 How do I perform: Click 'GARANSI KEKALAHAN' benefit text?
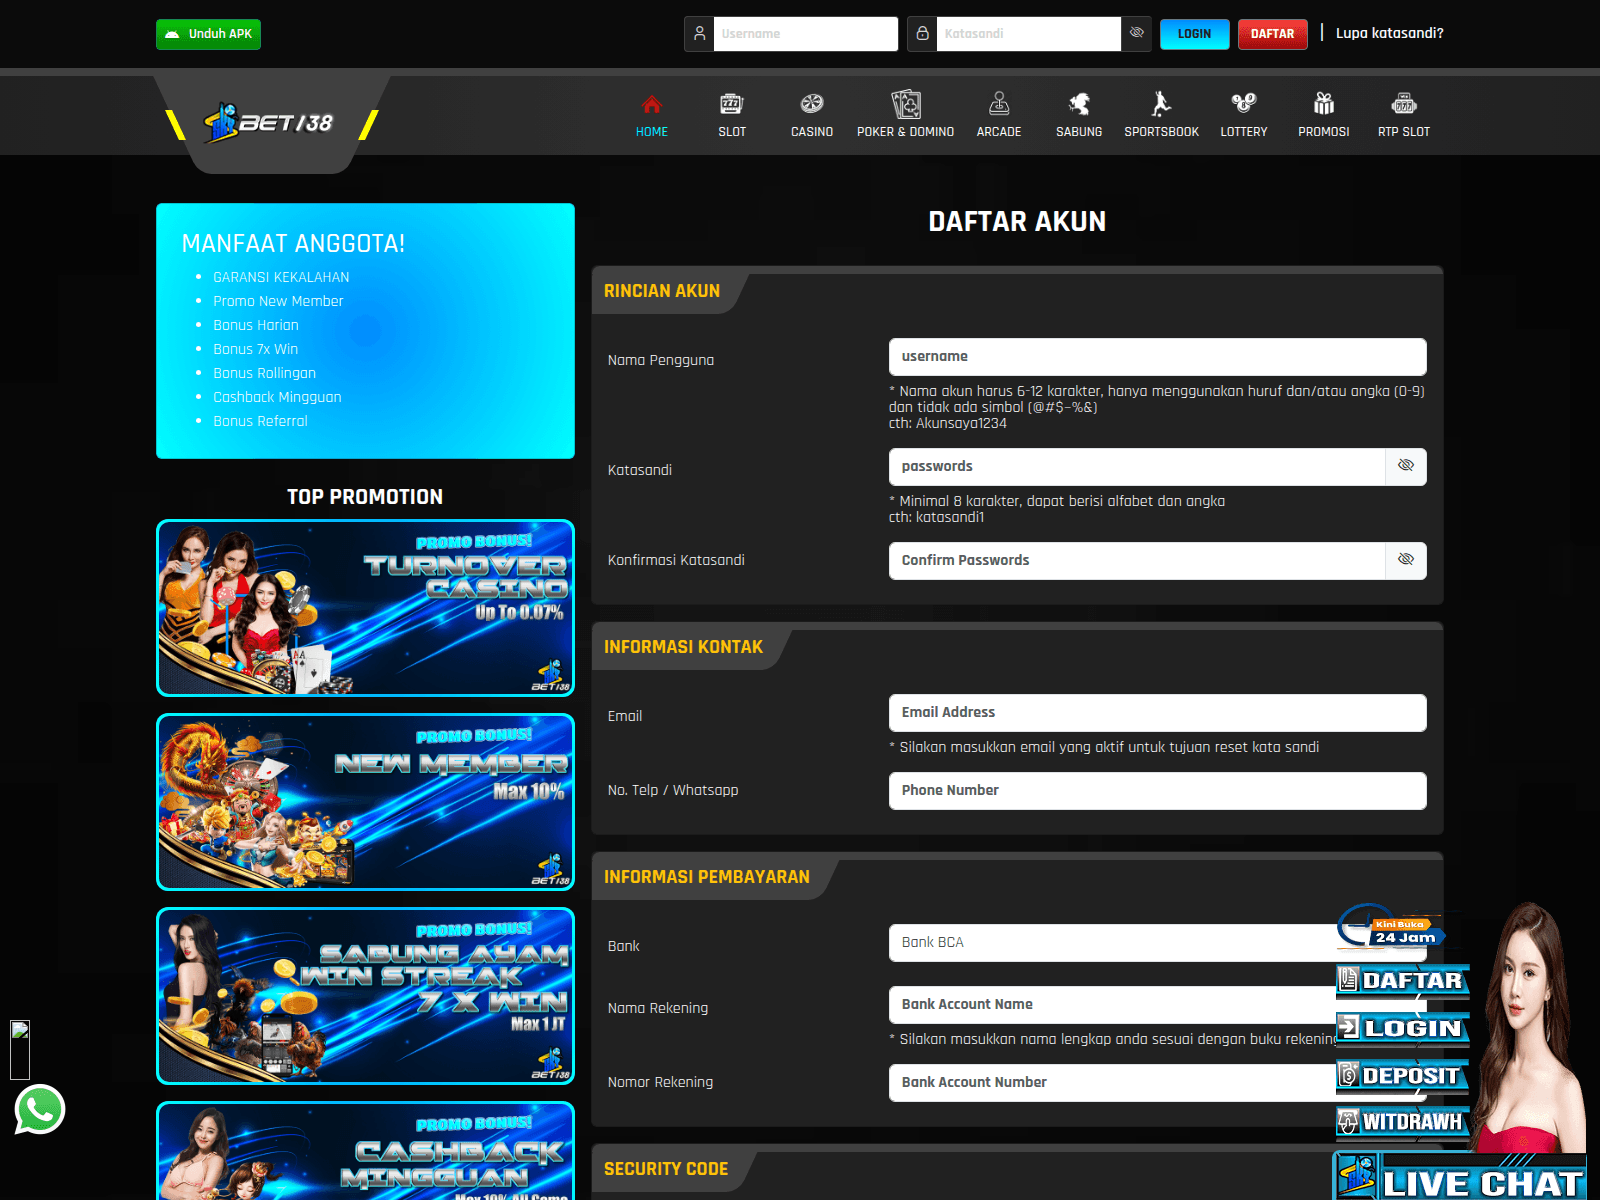tap(281, 277)
